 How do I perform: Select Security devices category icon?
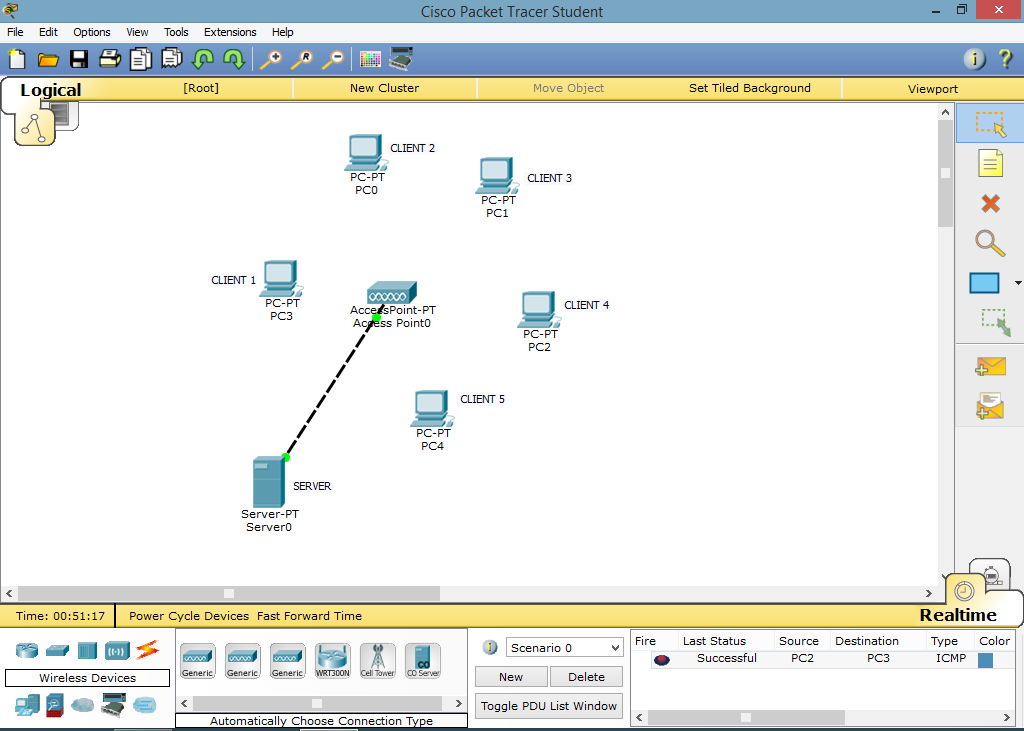point(55,706)
